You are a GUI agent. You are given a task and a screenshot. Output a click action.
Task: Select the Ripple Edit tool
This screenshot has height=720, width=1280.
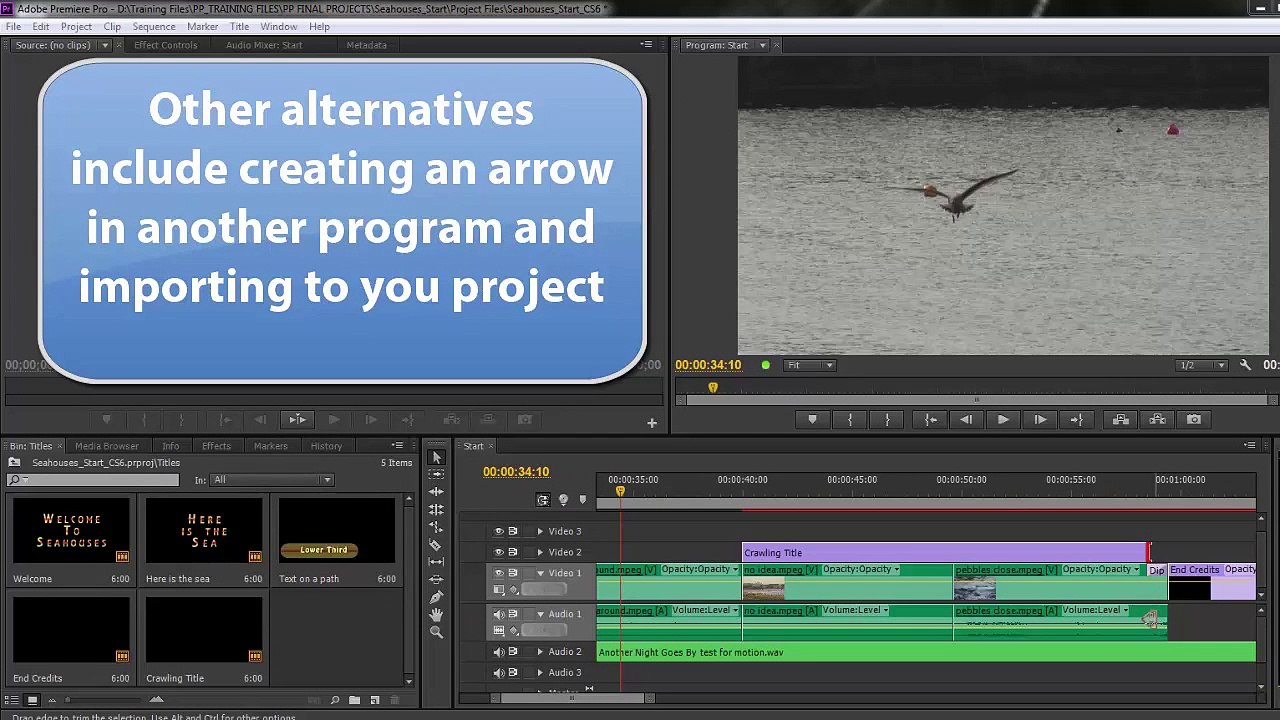(x=436, y=492)
